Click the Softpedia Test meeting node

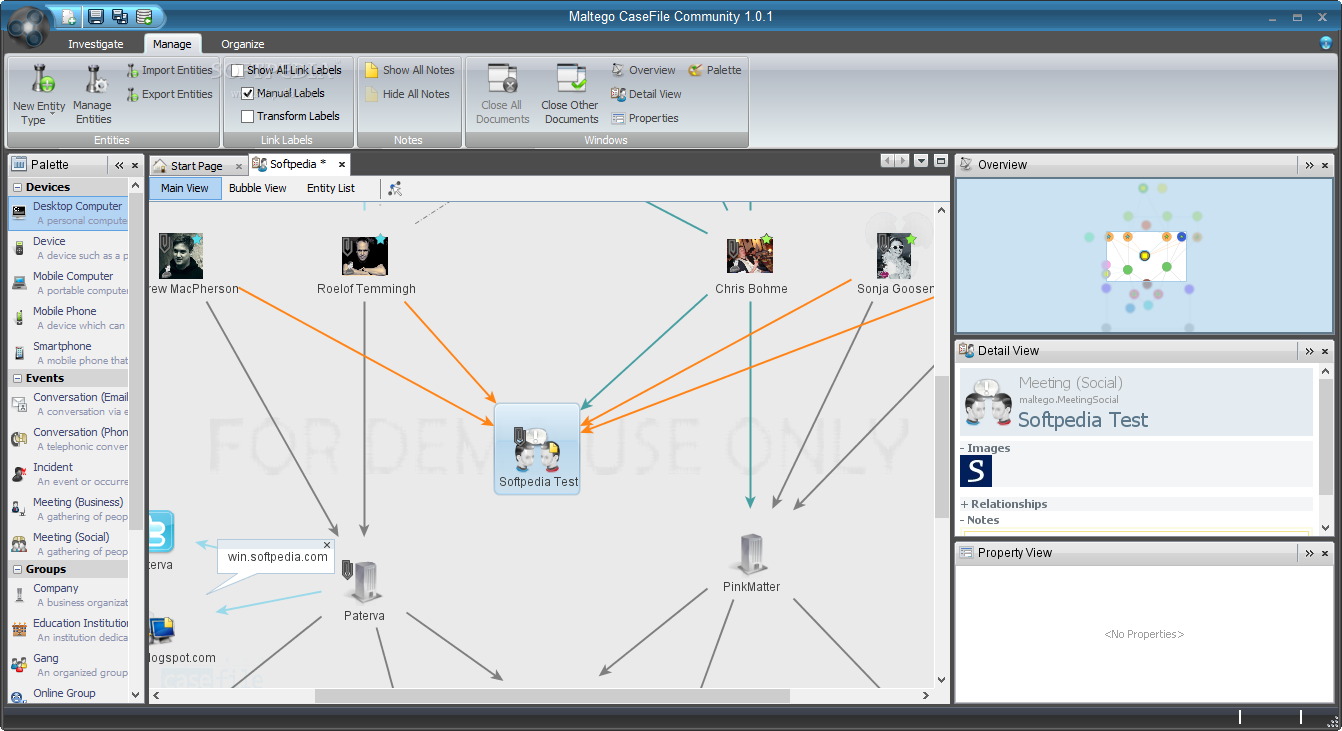tap(538, 450)
